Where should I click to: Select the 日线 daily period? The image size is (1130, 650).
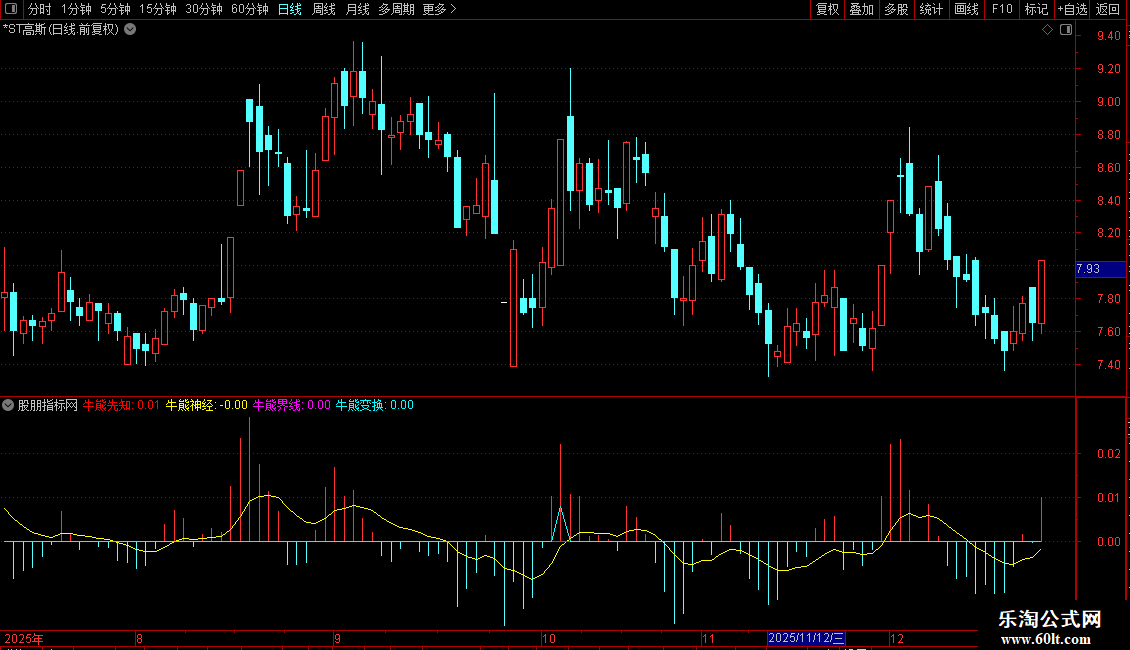pyautogui.click(x=290, y=9)
